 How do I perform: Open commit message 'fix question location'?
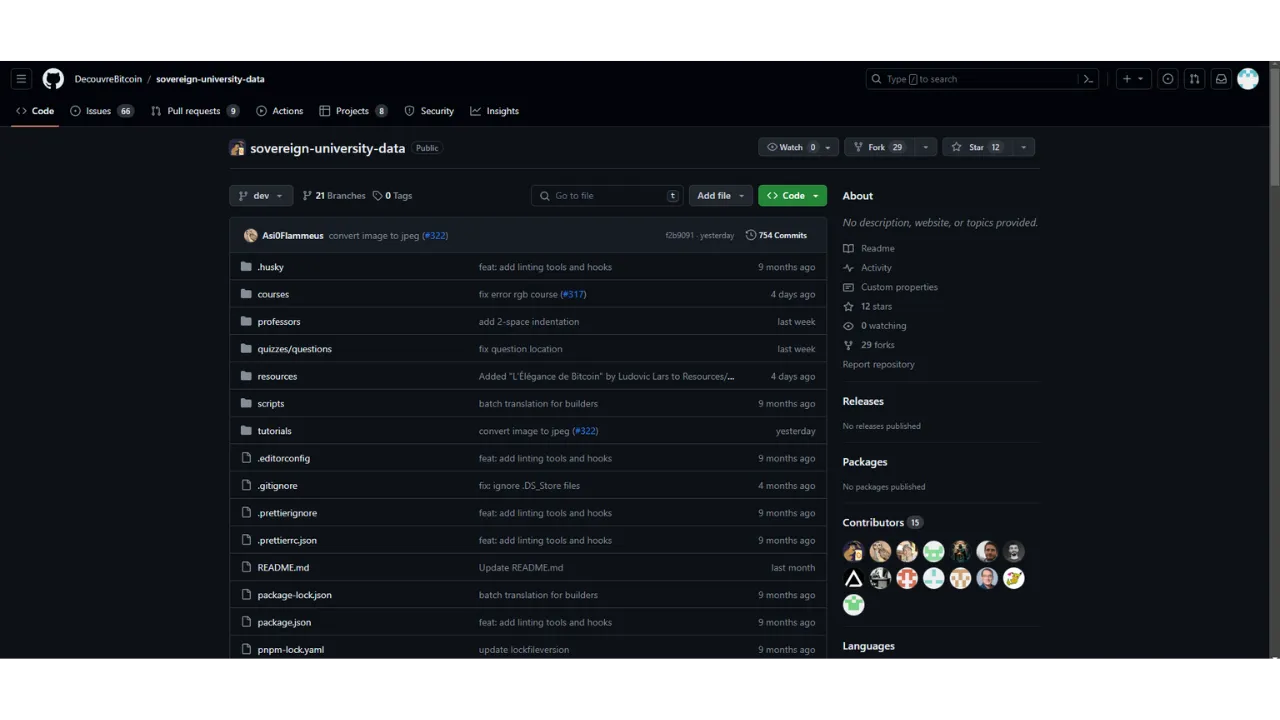[x=520, y=349]
